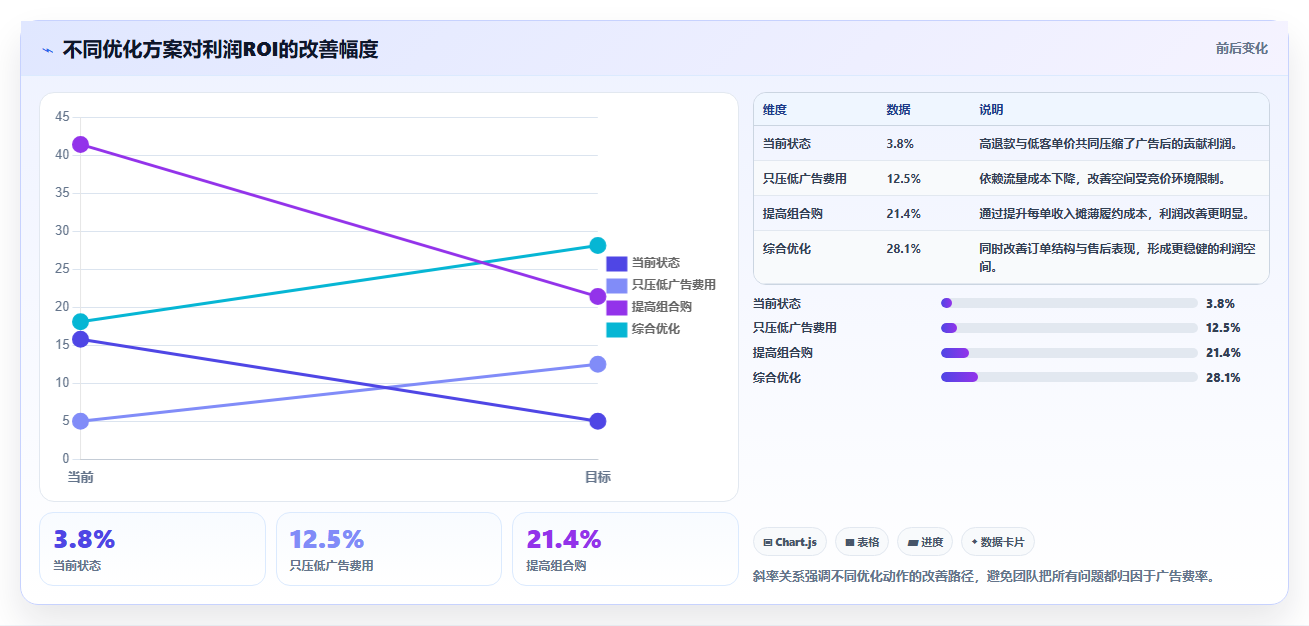Image resolution: width=1309 pixels, height=626 pixels.
Task: Click the 提高组合购 legend label
Action: click(662, 307)
